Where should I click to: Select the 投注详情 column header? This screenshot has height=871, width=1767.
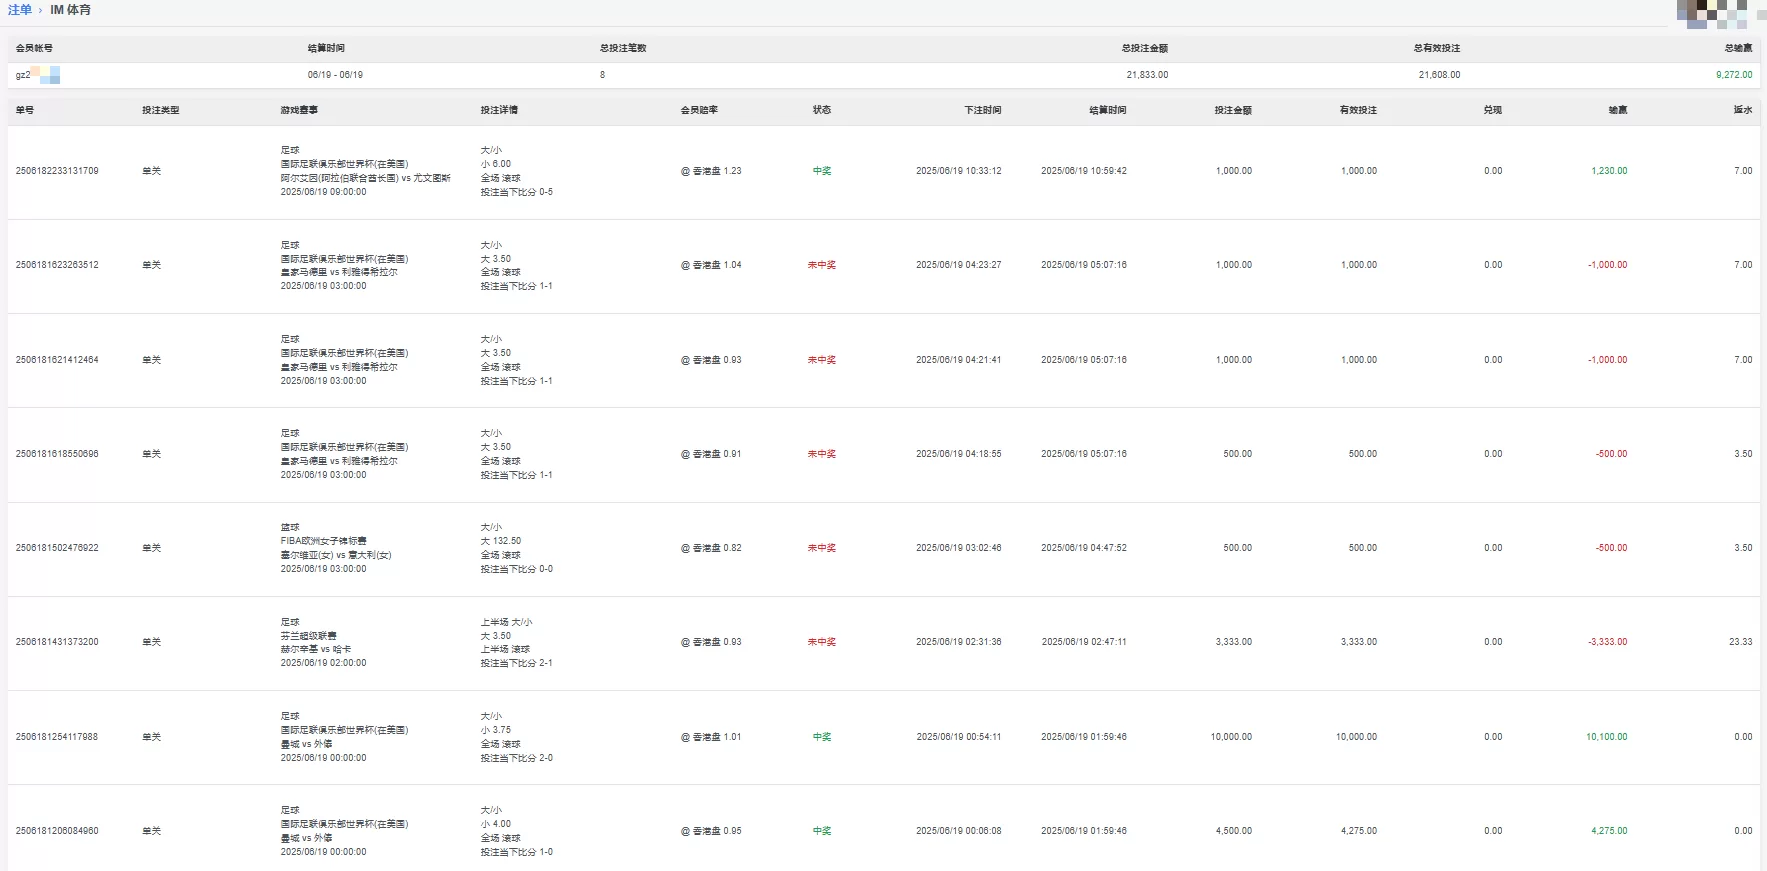499,110
